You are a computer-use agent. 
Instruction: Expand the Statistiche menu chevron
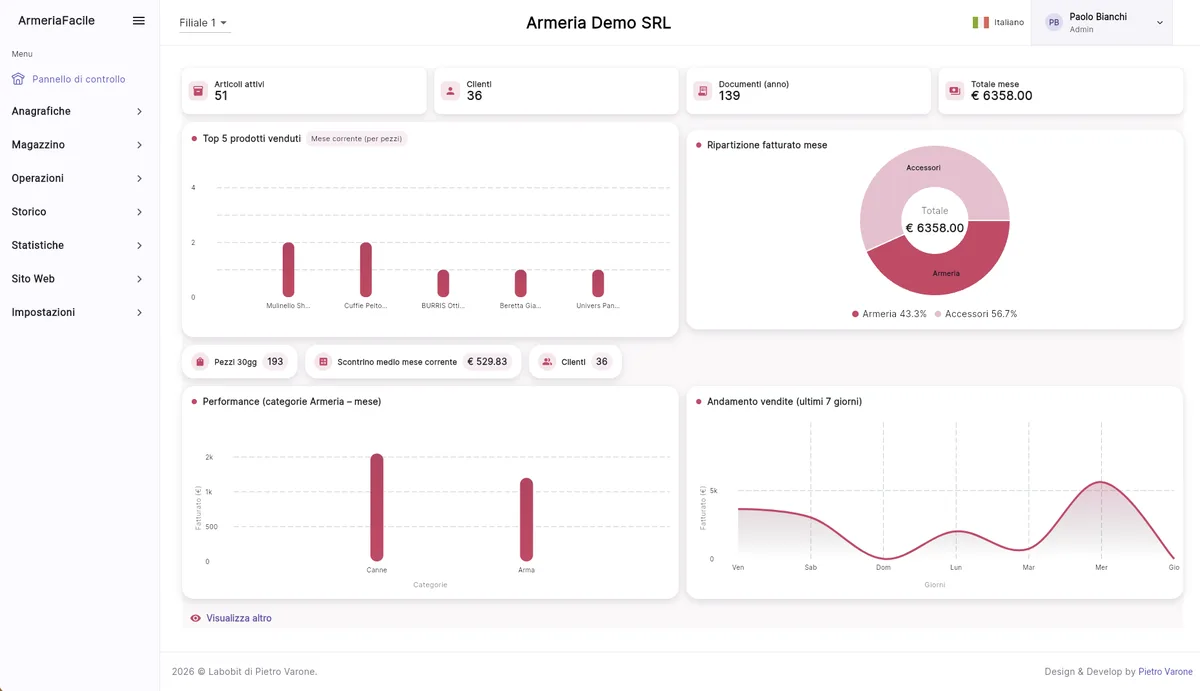(139, 246)
